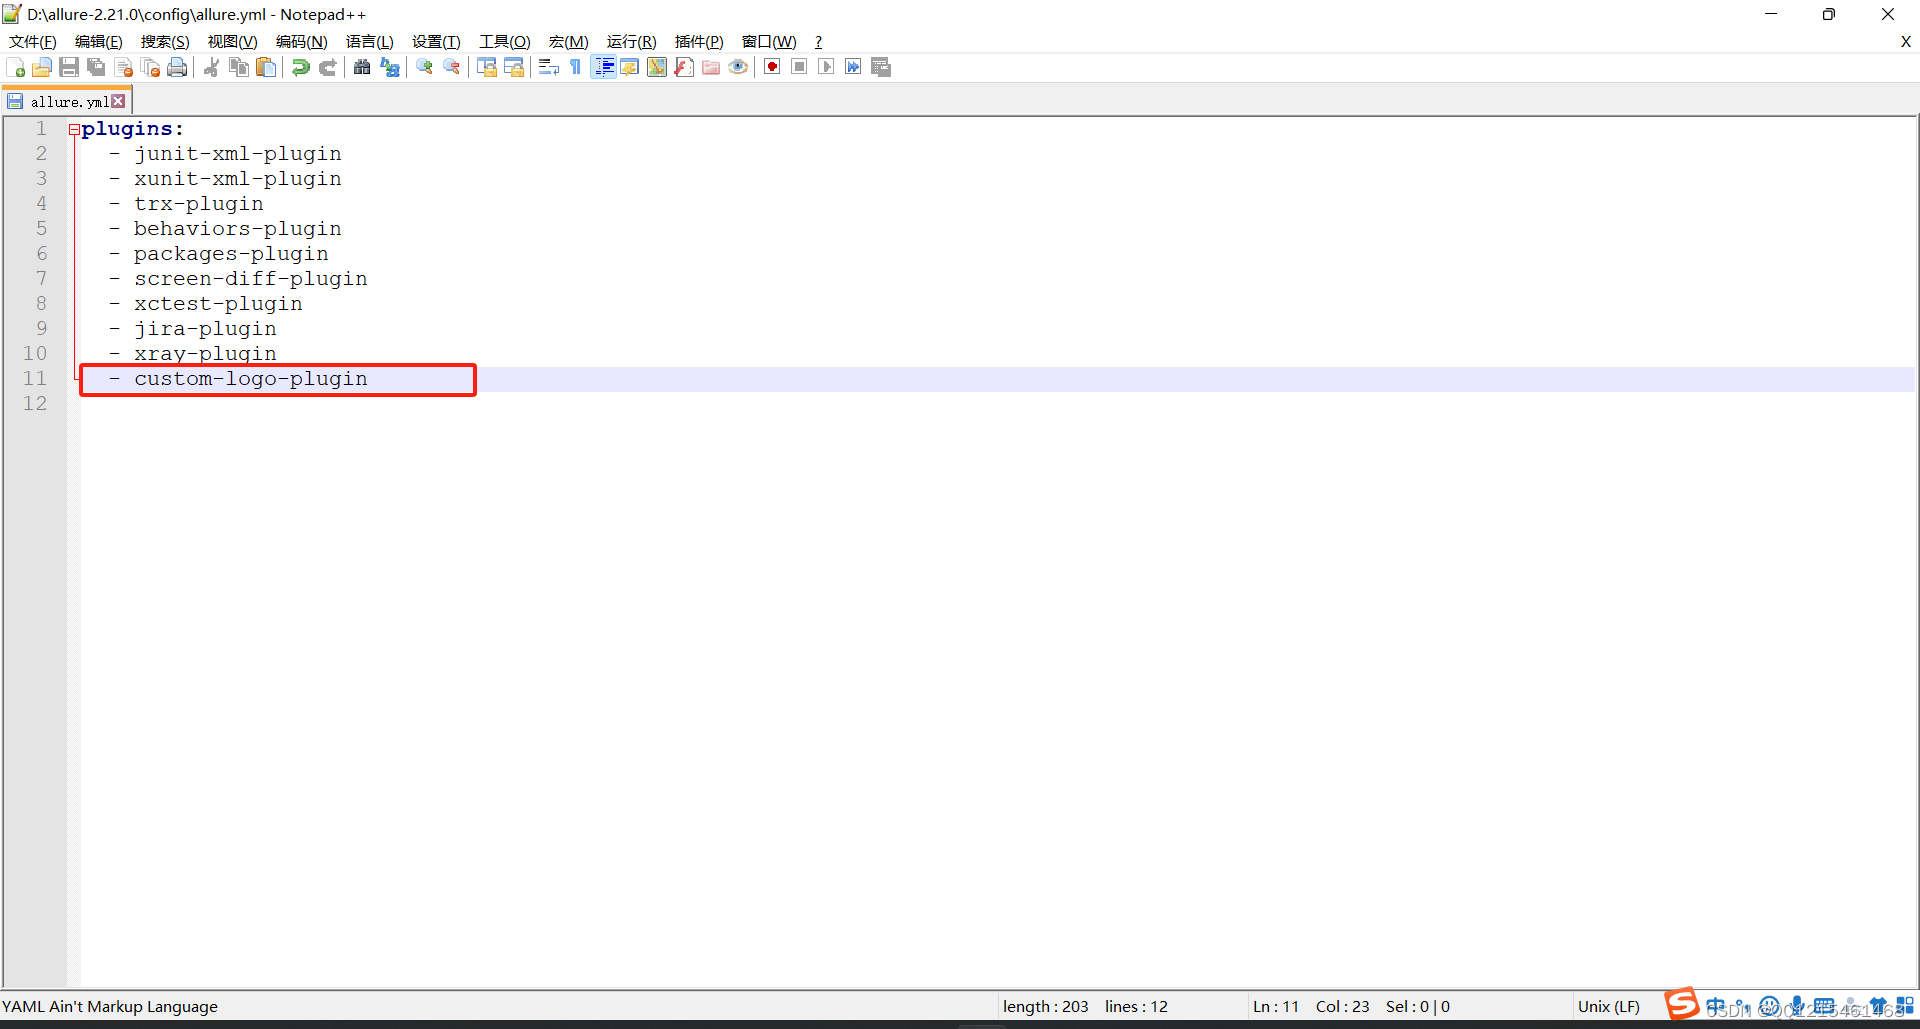Click the Ln : 11 Col : 23 status field

1311,1006
